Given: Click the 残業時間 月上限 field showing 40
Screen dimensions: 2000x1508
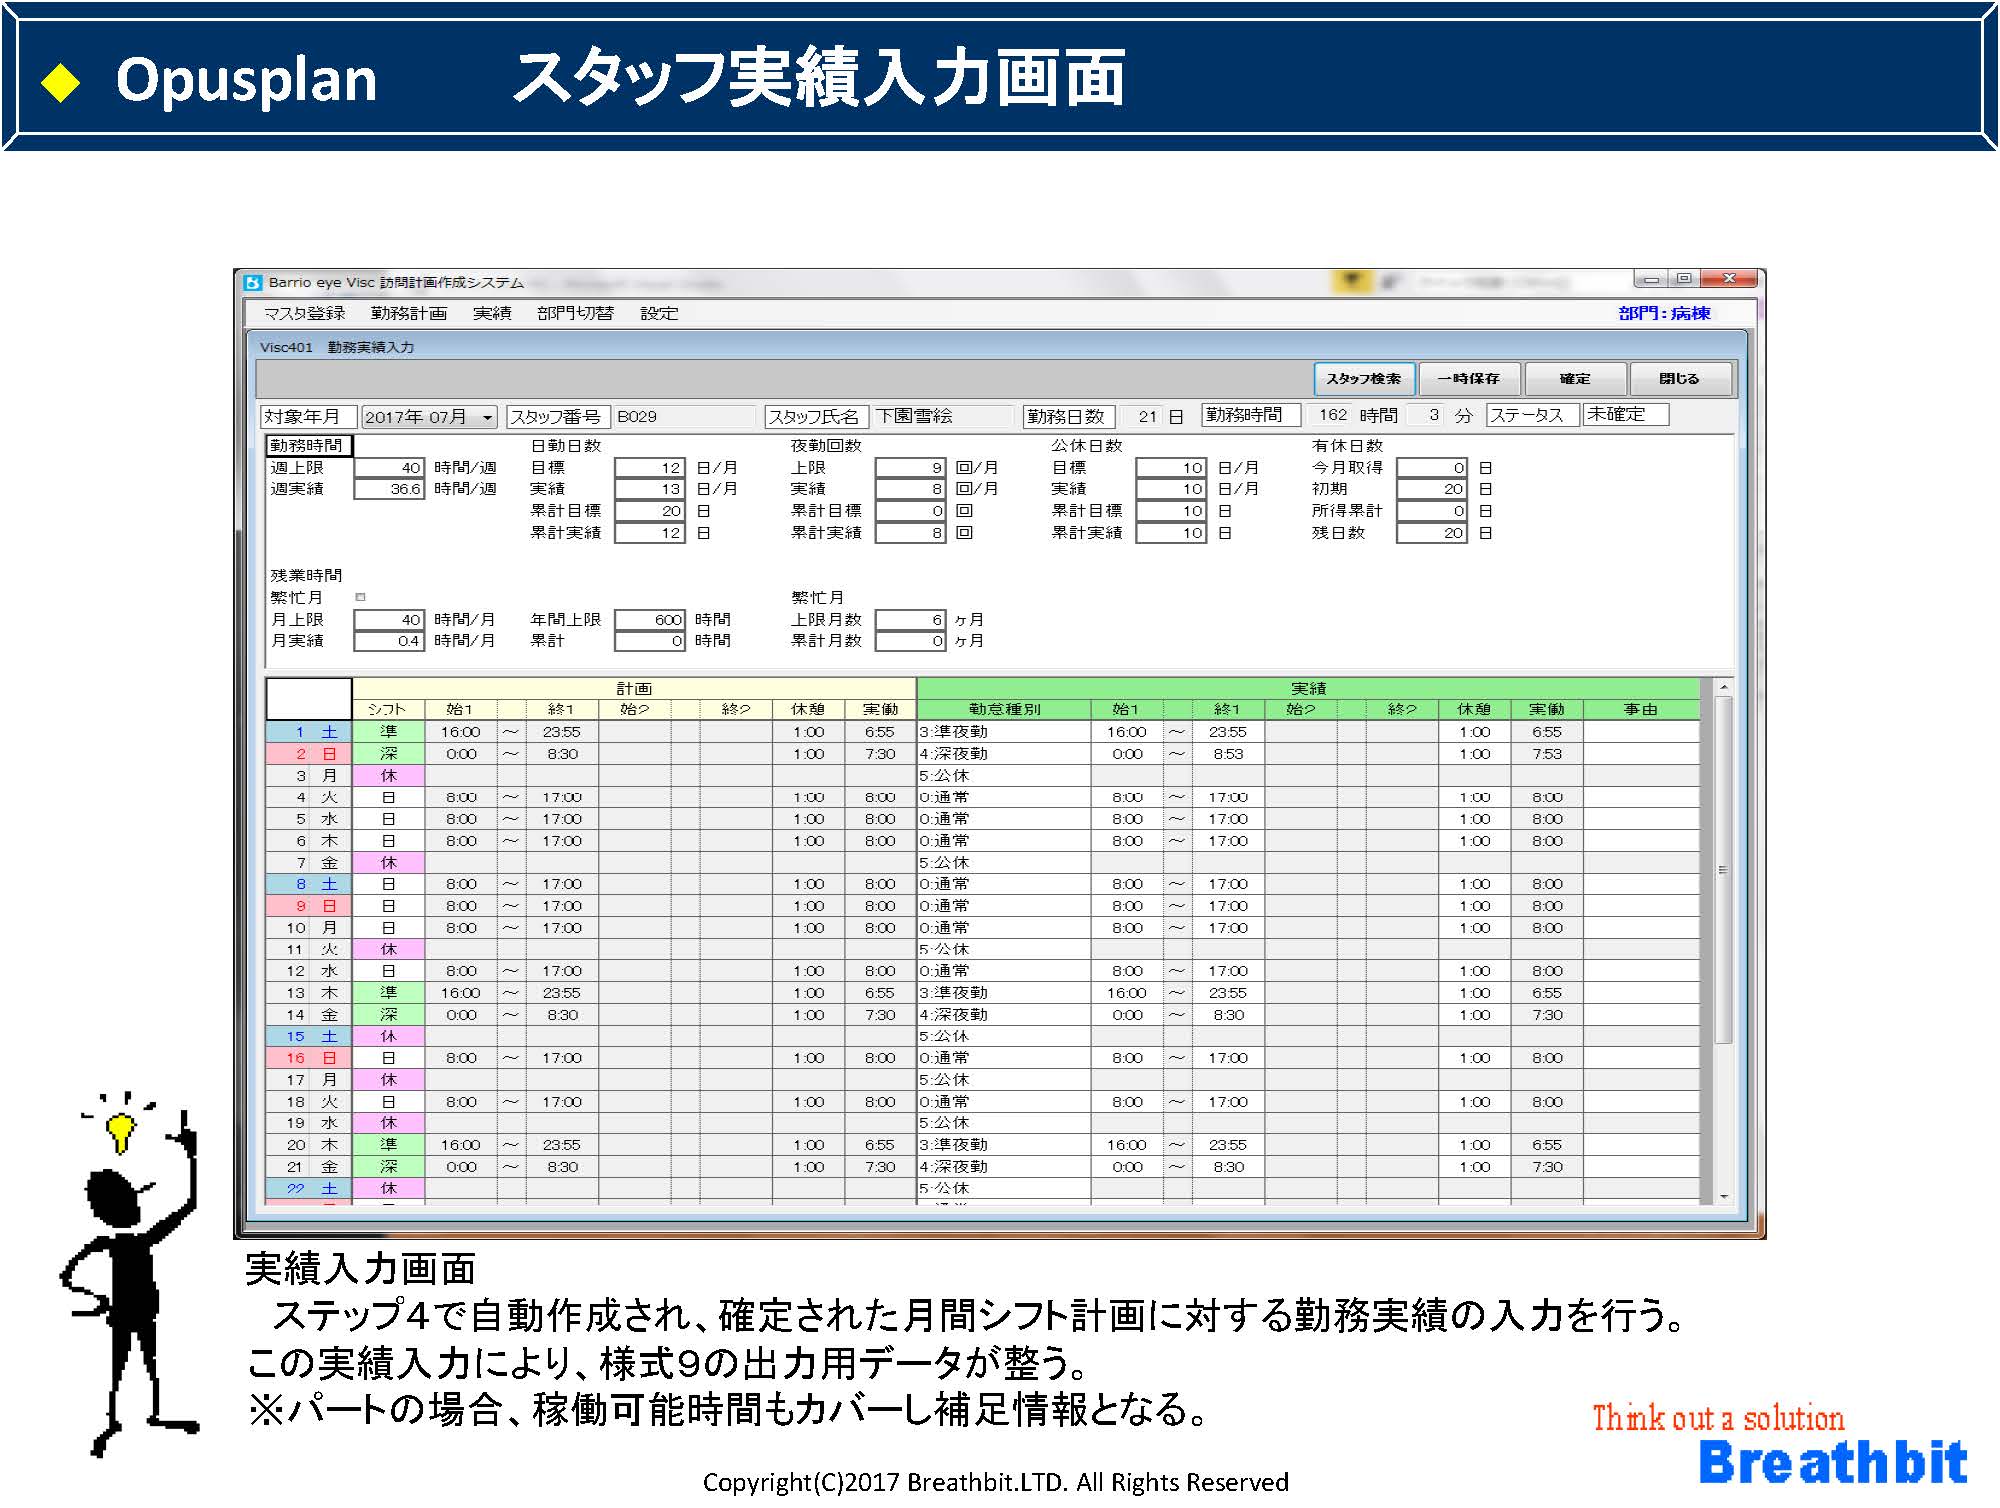Looking at the screenshot, I should coord(390,620).
